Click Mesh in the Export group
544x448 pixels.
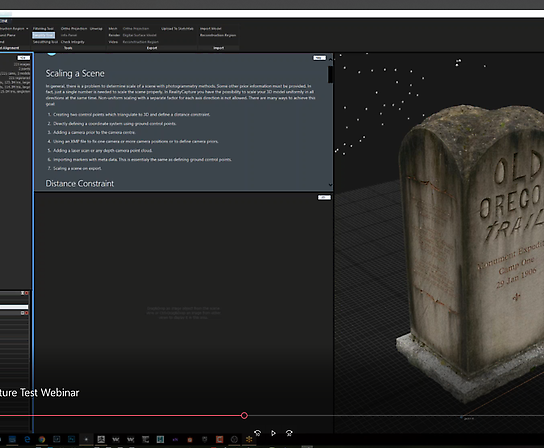113,28
